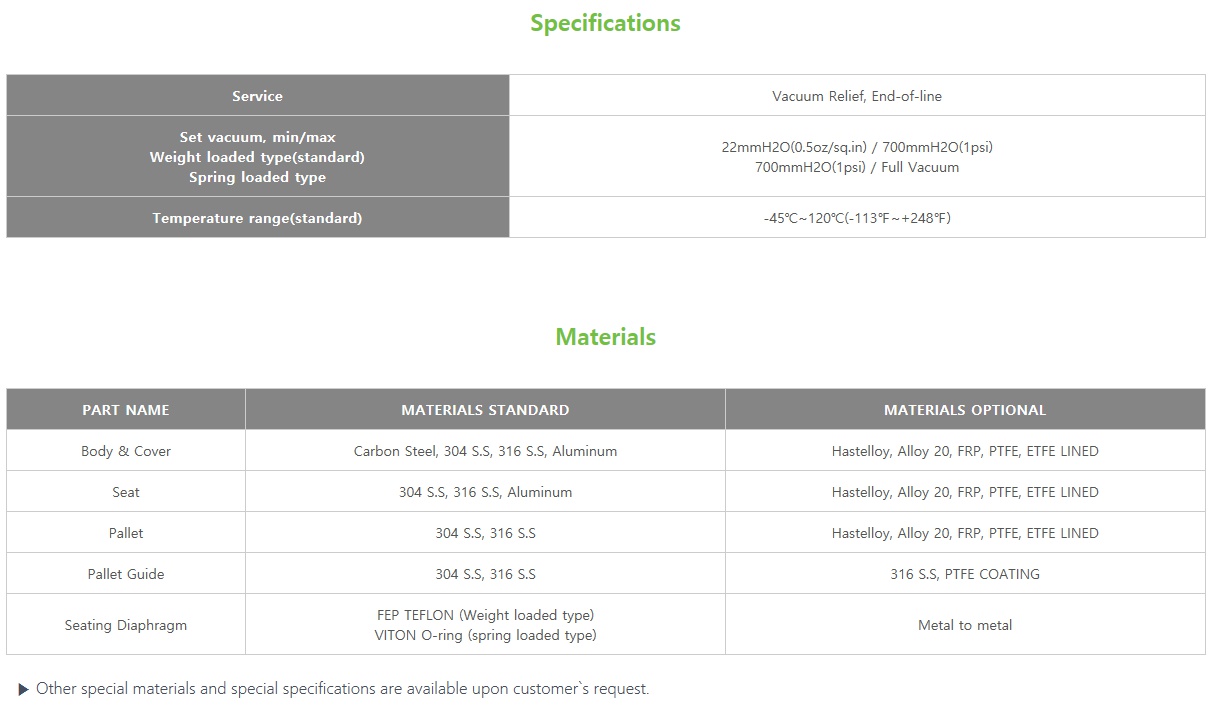The height and width of the screenshot is (712, 1213).
Task: Select the Metal to metal cell
Action: click(x=965, y=625)
